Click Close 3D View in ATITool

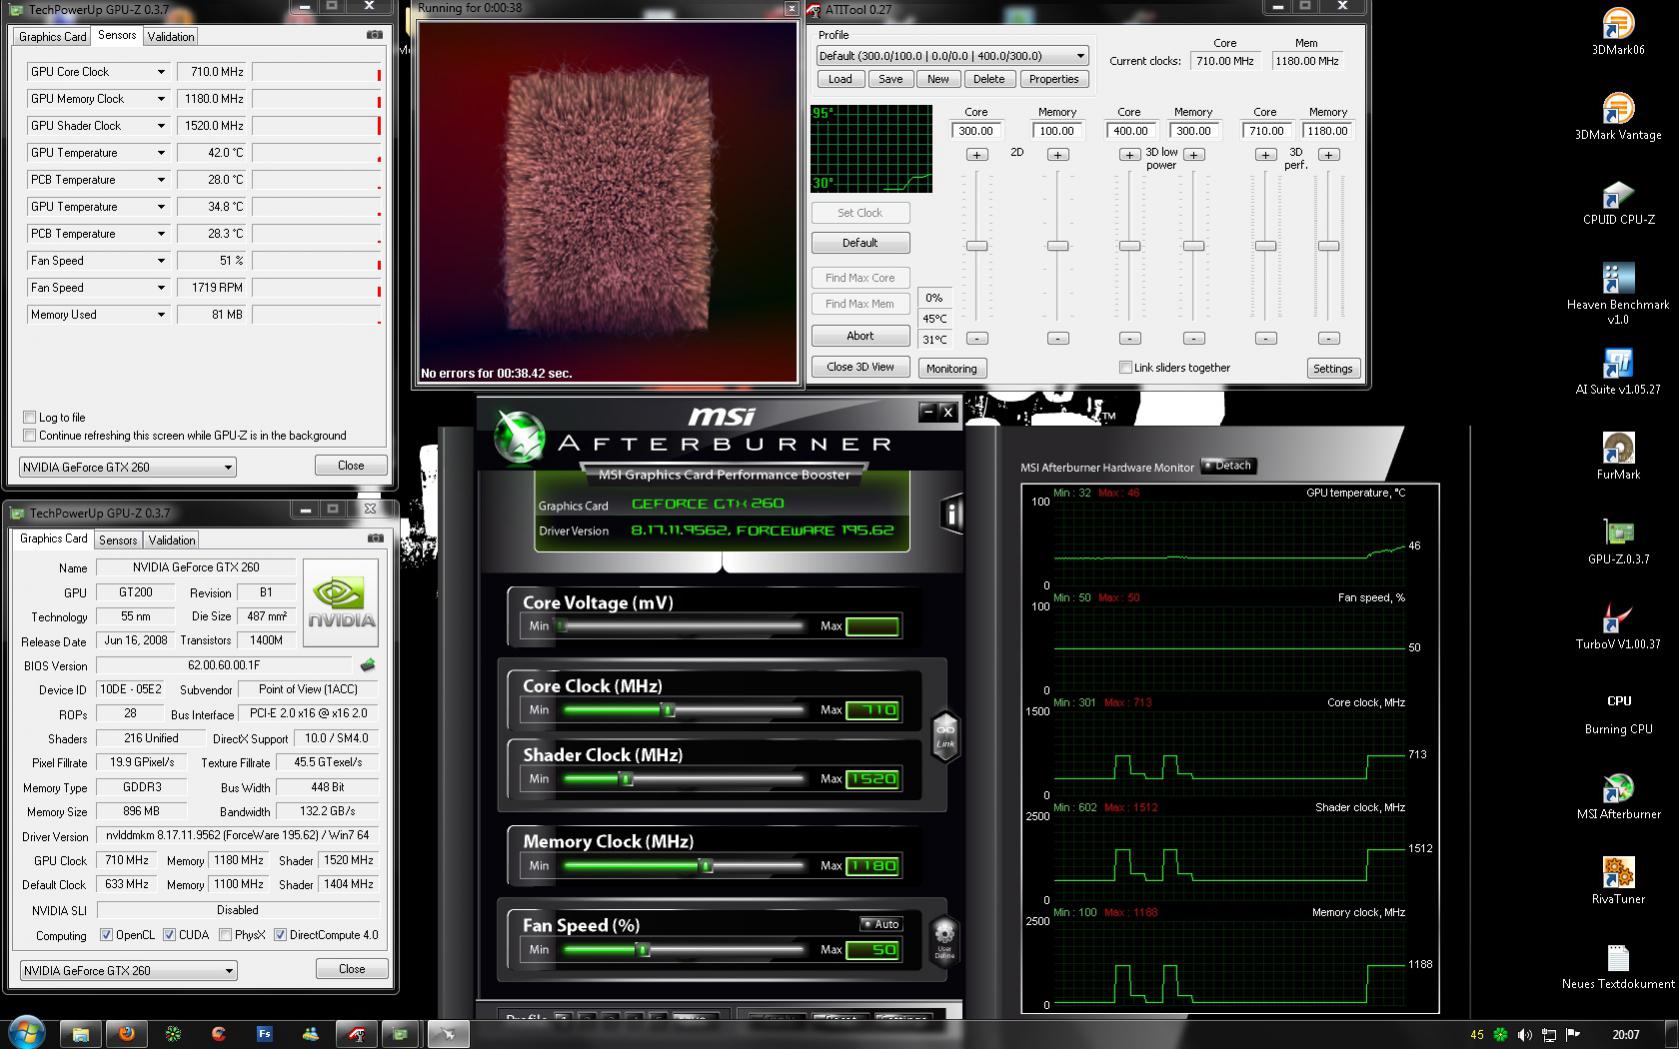[860, 367]
